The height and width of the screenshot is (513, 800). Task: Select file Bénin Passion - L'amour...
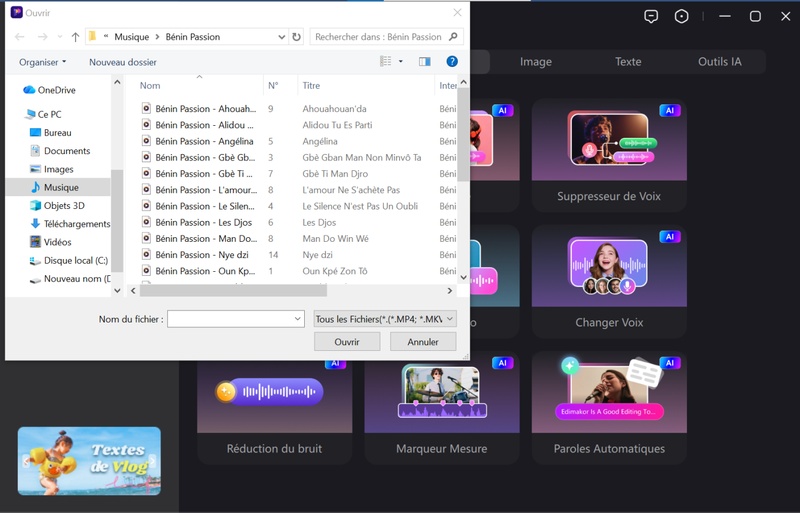(x=198, y=190)
